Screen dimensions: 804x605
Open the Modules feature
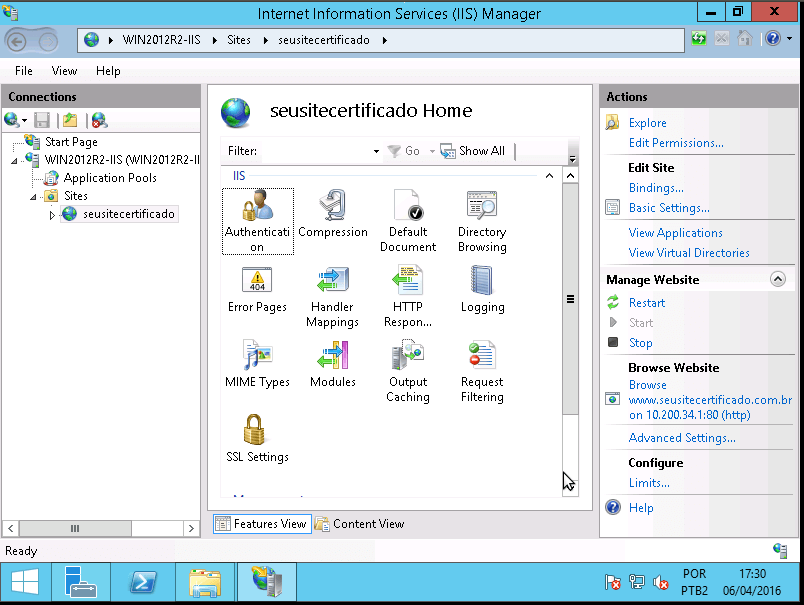pyautogui.click(x=333, y=364)
